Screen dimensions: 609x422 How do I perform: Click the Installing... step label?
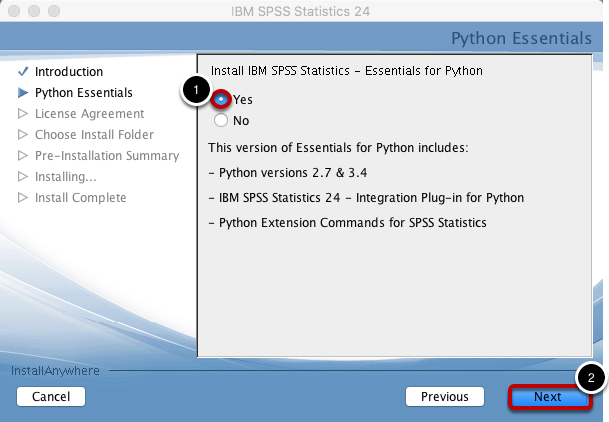(x=66, y=176)
